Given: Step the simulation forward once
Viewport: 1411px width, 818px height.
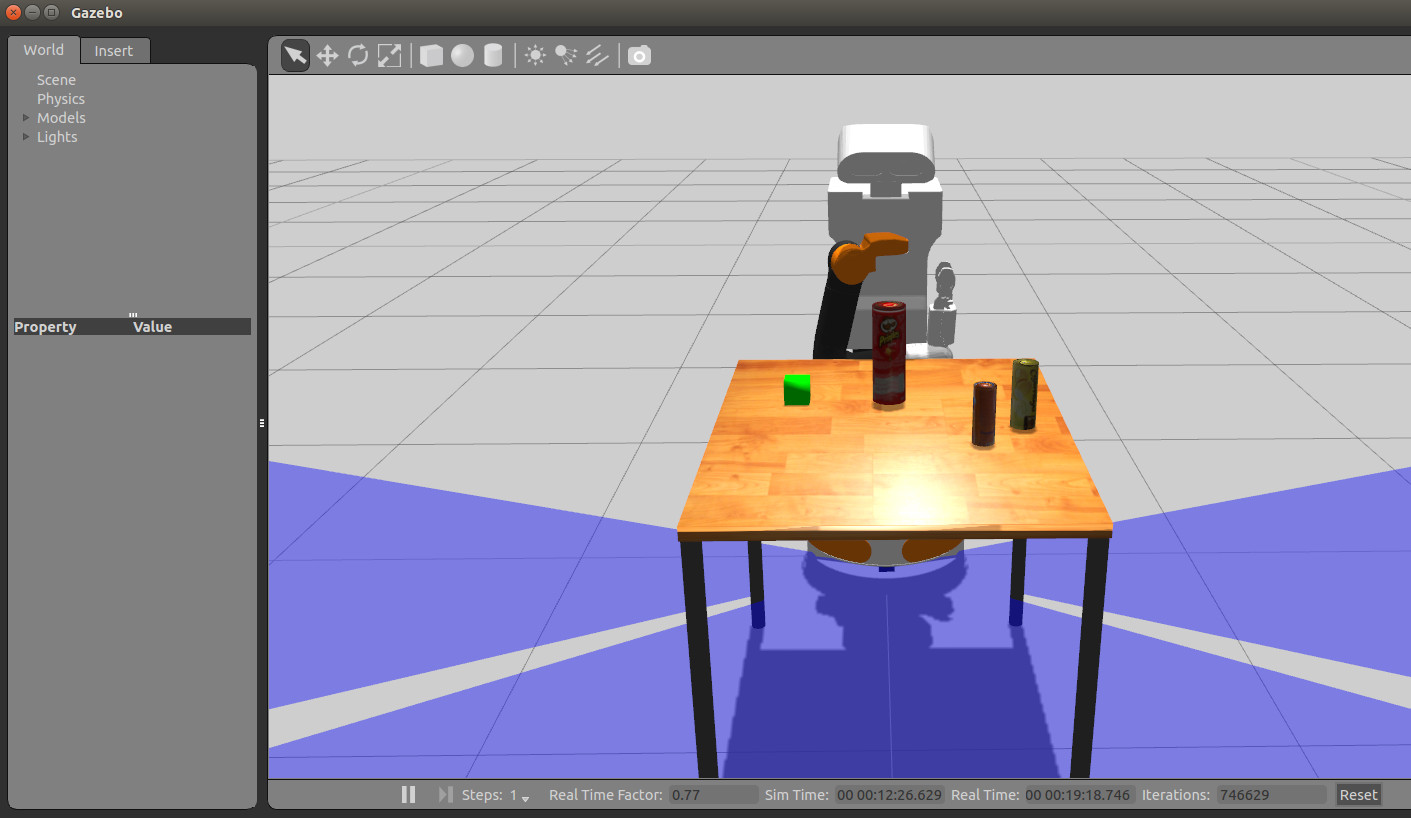Looking at the screenshot, I should click(445, 795).
